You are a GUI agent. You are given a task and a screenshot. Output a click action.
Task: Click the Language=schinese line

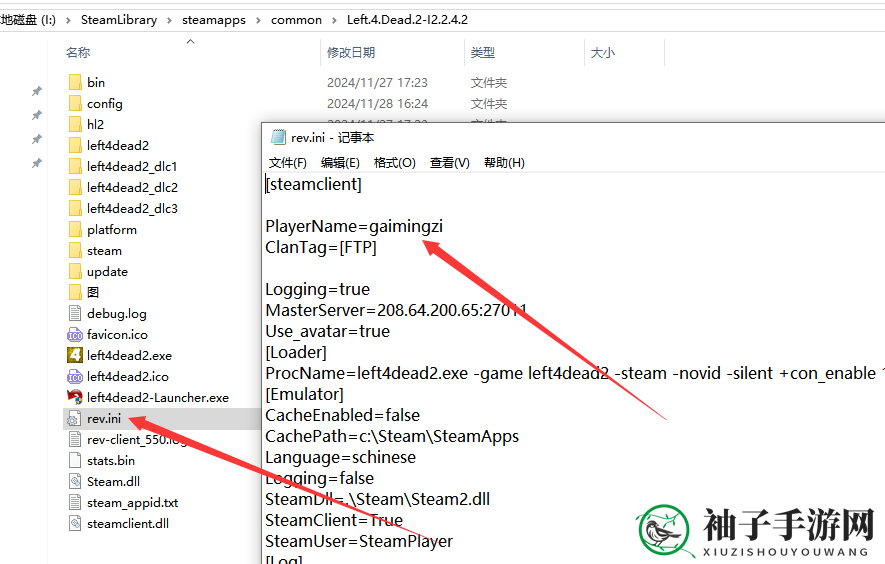point(340,457)
